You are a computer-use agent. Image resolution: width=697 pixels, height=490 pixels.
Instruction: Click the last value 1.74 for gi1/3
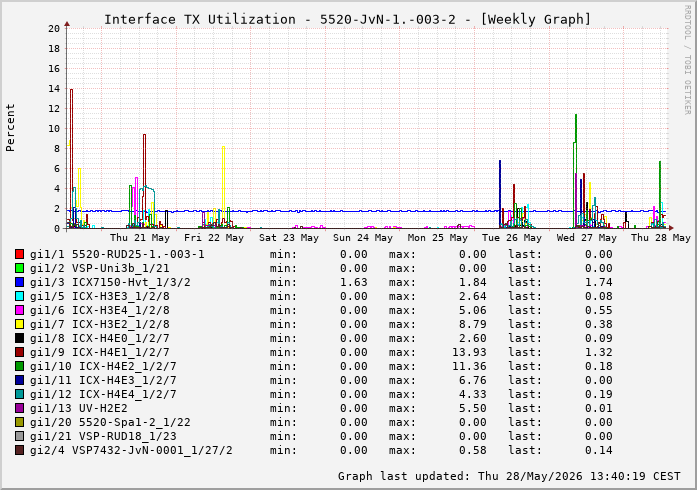click(599, 282)
